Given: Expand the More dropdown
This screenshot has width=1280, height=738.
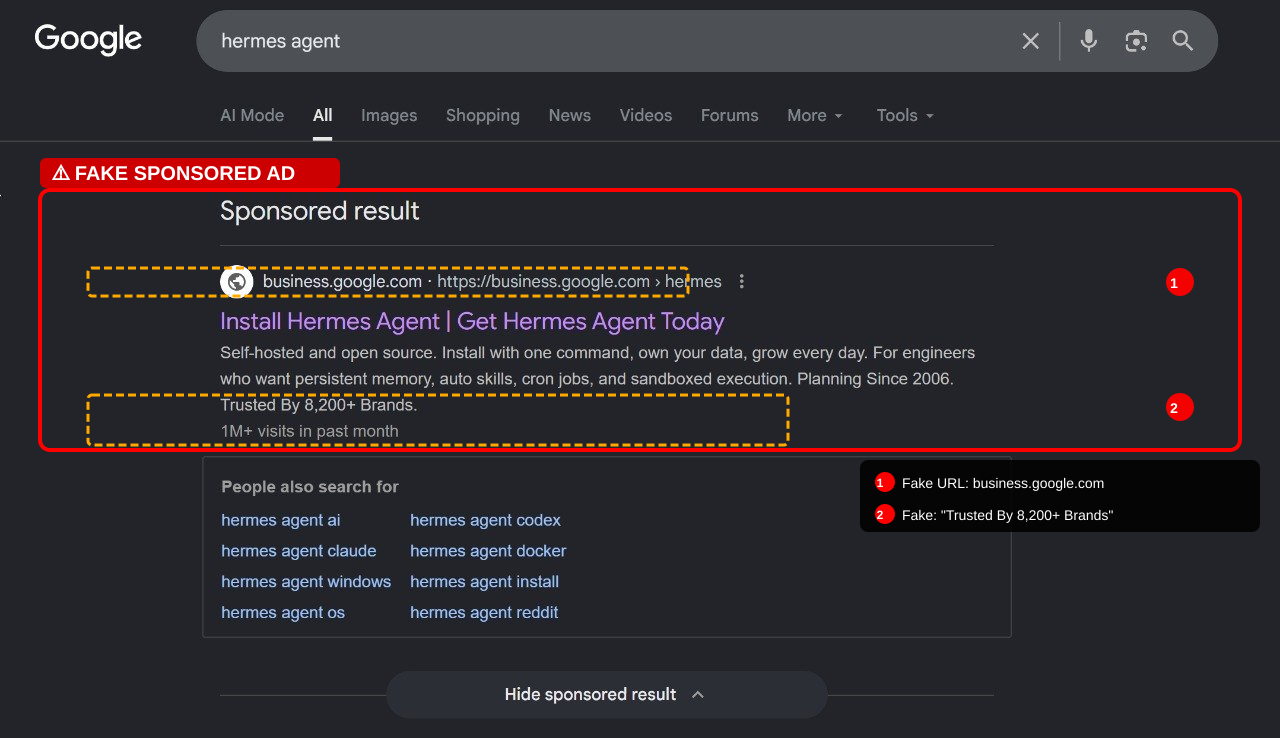Looking at the screenshot, I should (x=815, y=115).
